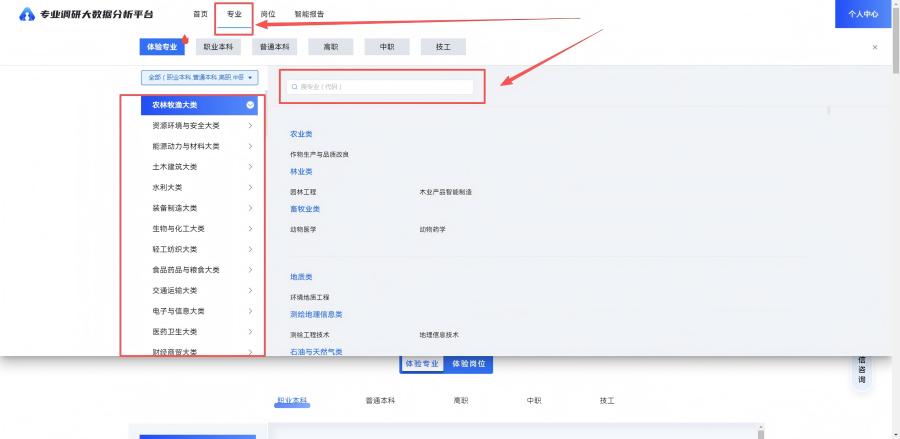Click the 畜牧业类 heading link
Screen dimensions: 900x439
(305, 209)
